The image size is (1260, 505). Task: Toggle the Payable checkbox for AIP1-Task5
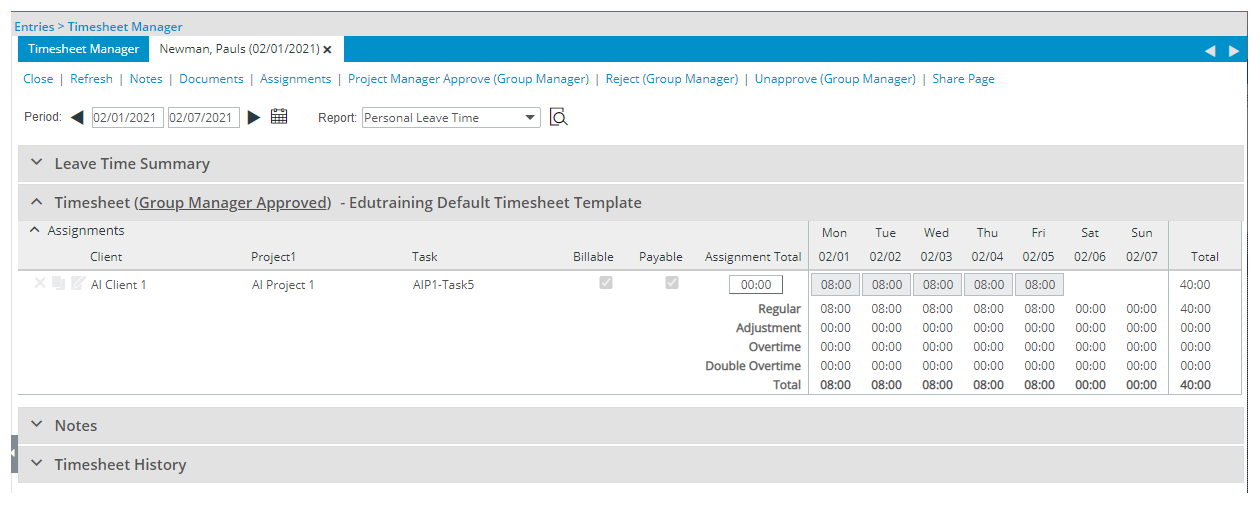pyautogui.click(x=672, y=283)
